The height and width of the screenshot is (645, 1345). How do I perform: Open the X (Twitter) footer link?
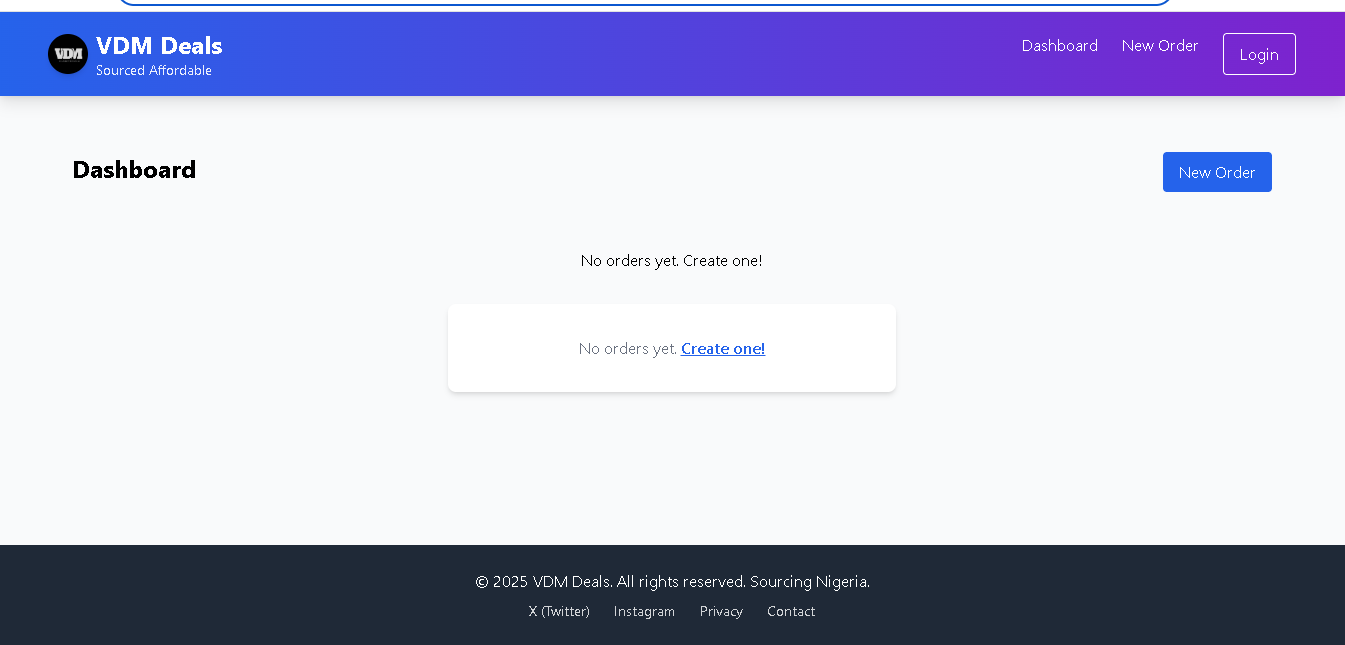pyautogui.click(x=558, y=611)
